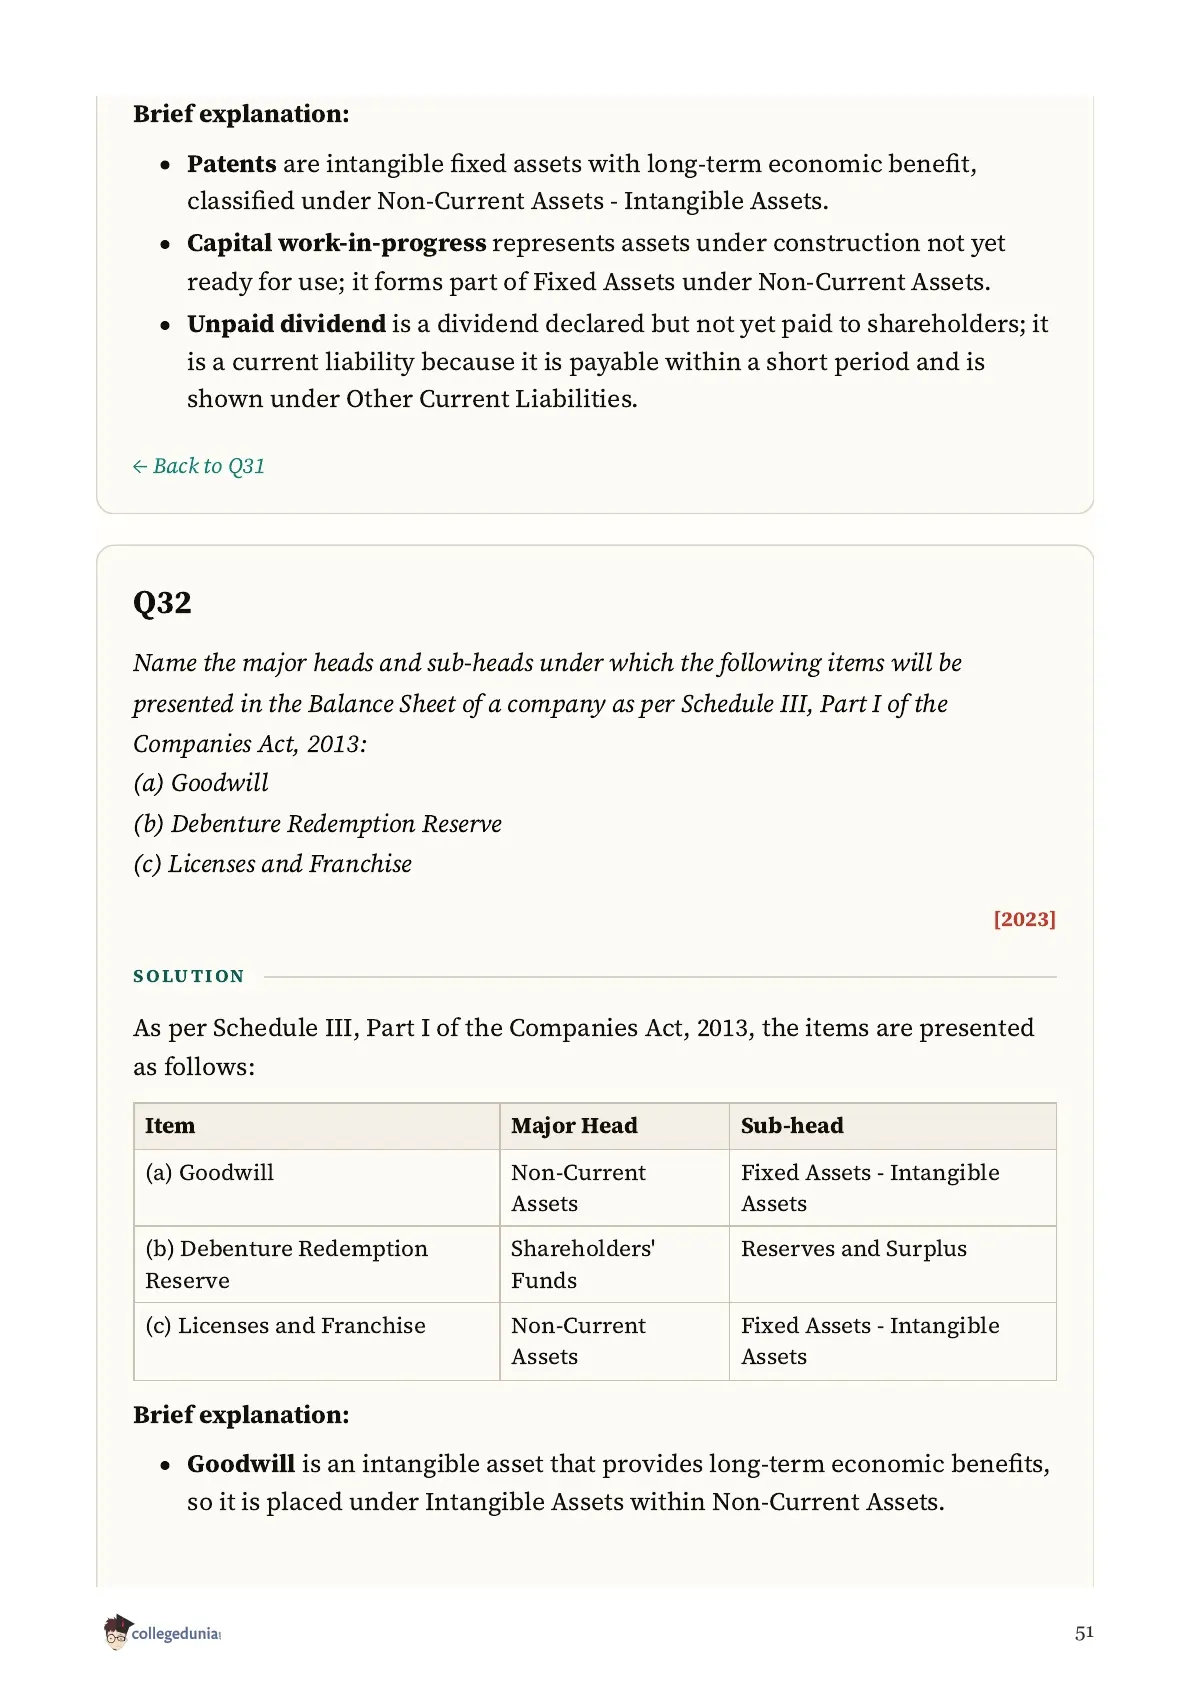Click the bold Goodwill bullet term
This screenshot has width=1190, height=1684.
[x=241, y=1464]
